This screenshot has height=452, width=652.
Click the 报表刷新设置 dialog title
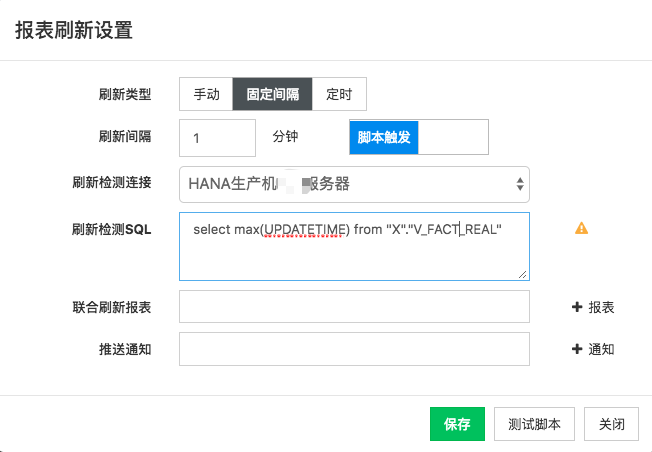click(74, 30)
